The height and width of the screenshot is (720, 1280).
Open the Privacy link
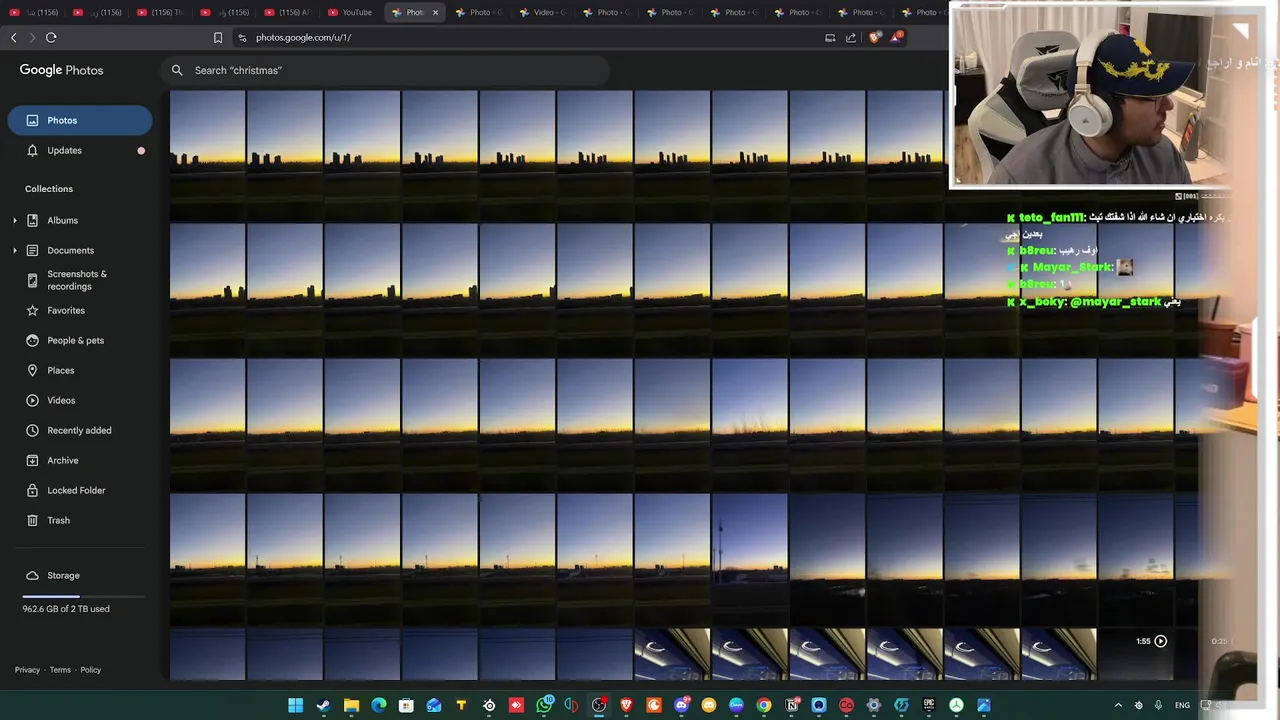tap(27, 670)
